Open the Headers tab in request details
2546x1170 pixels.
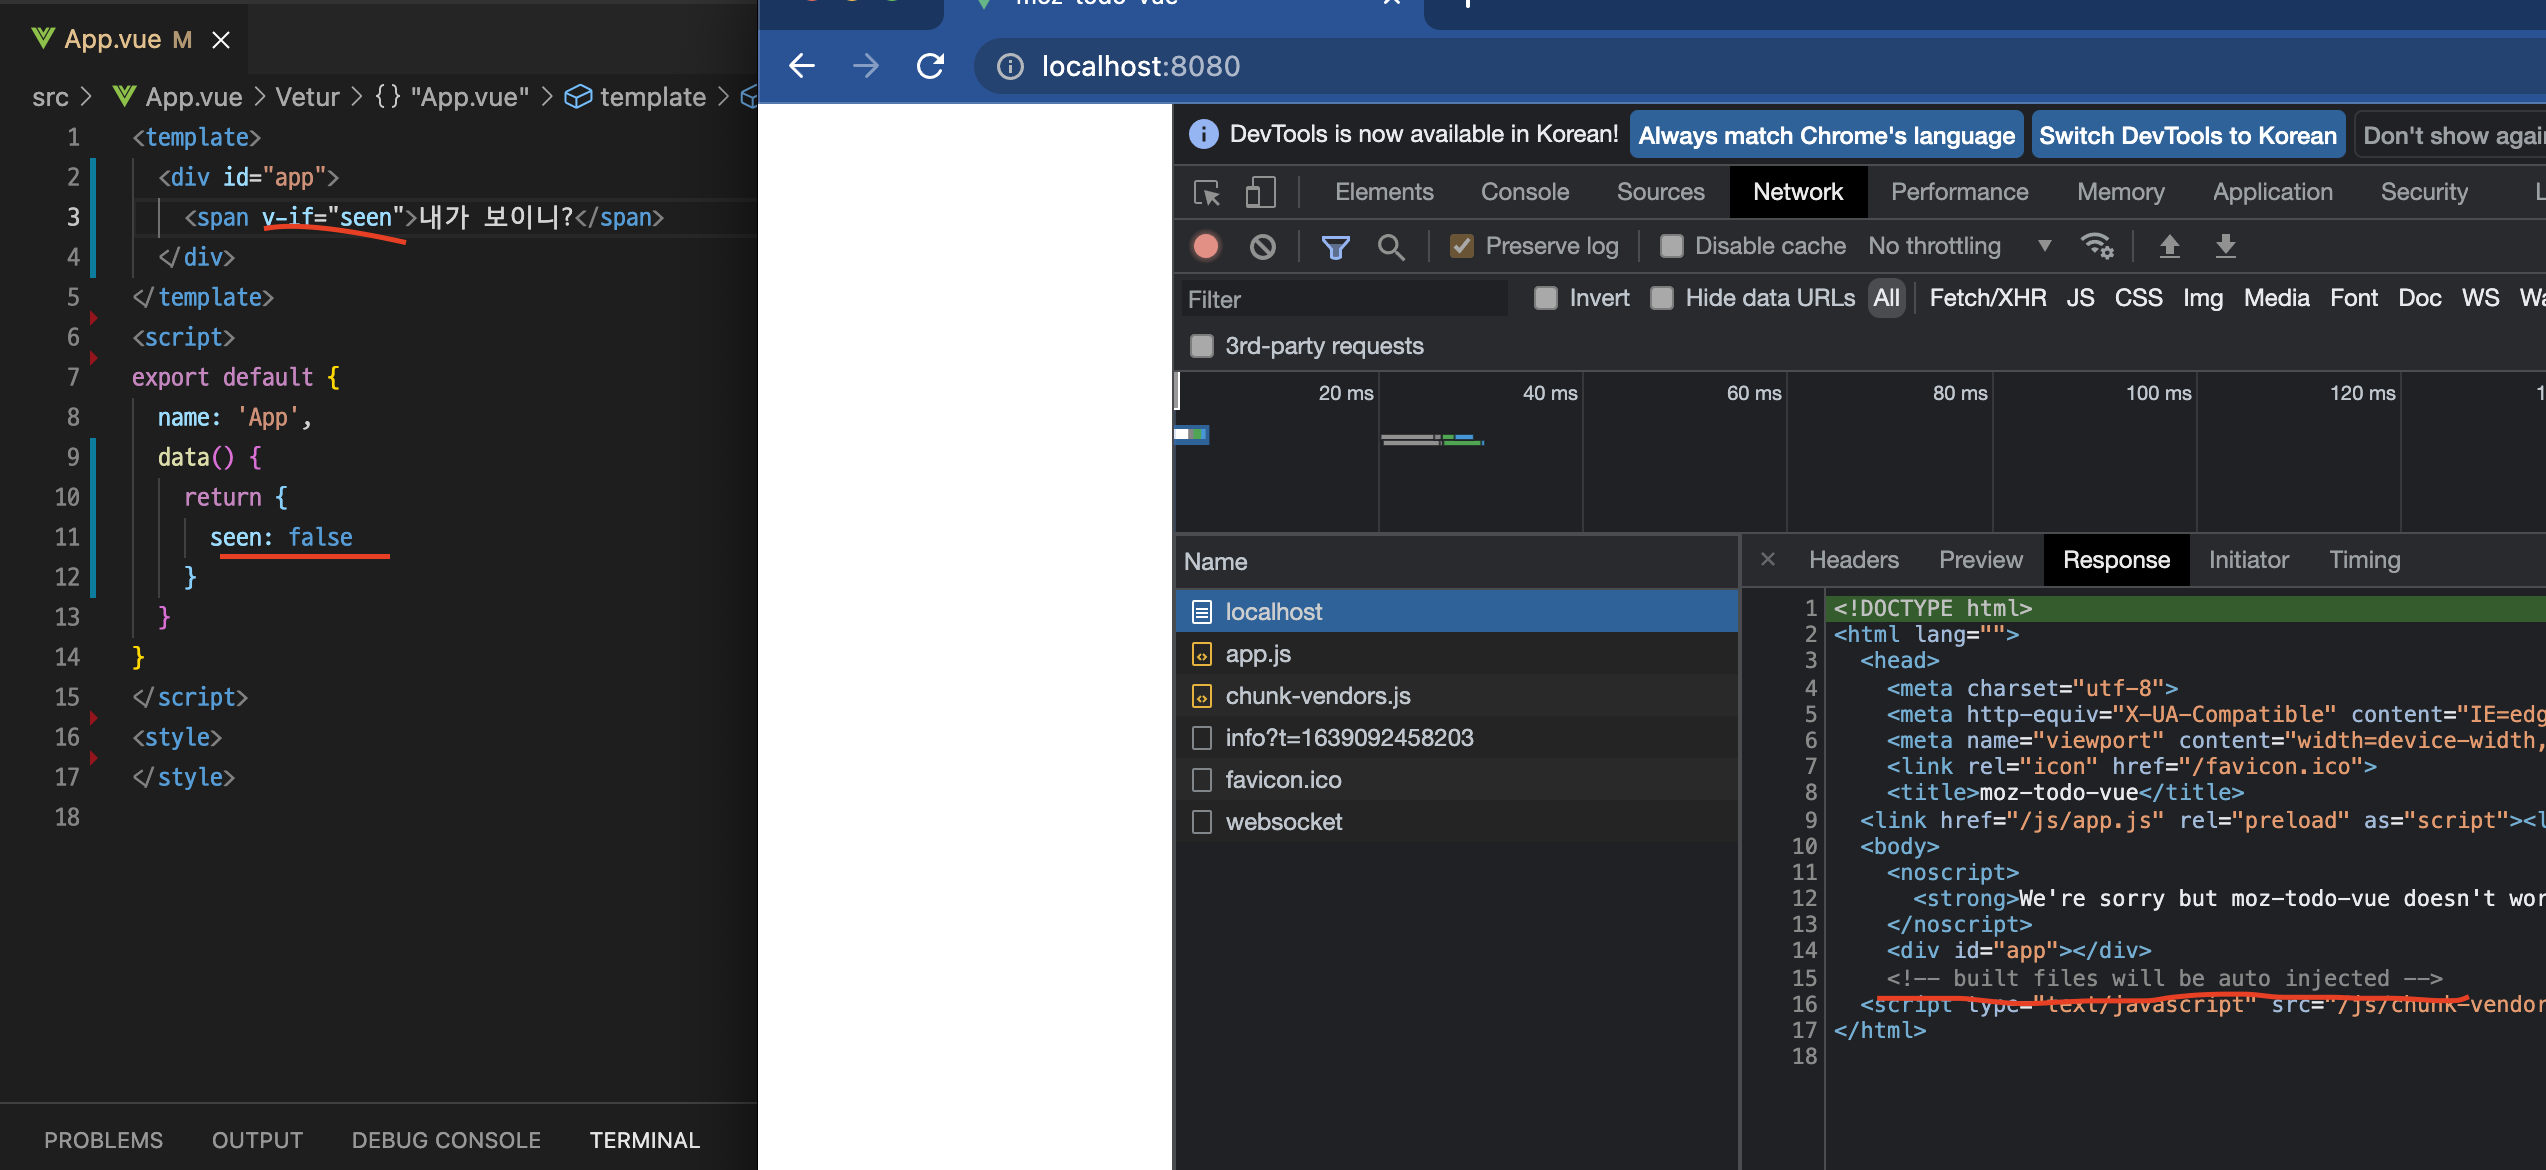[x=1853, y=560]
